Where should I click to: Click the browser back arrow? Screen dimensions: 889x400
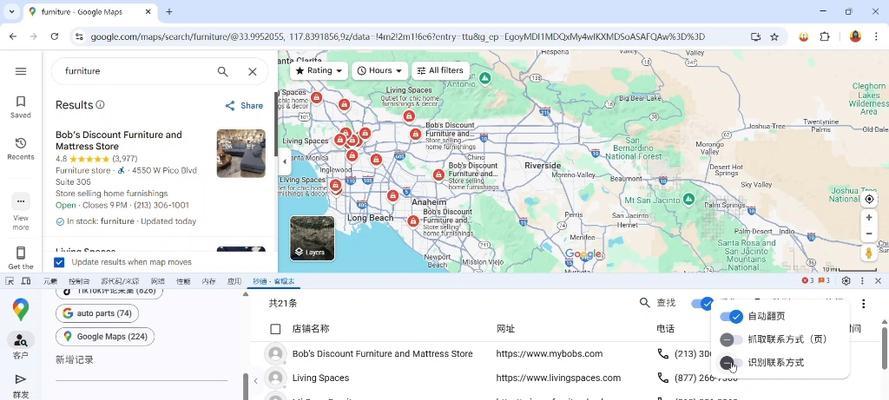pyautogui.click(x=13, y=36)
